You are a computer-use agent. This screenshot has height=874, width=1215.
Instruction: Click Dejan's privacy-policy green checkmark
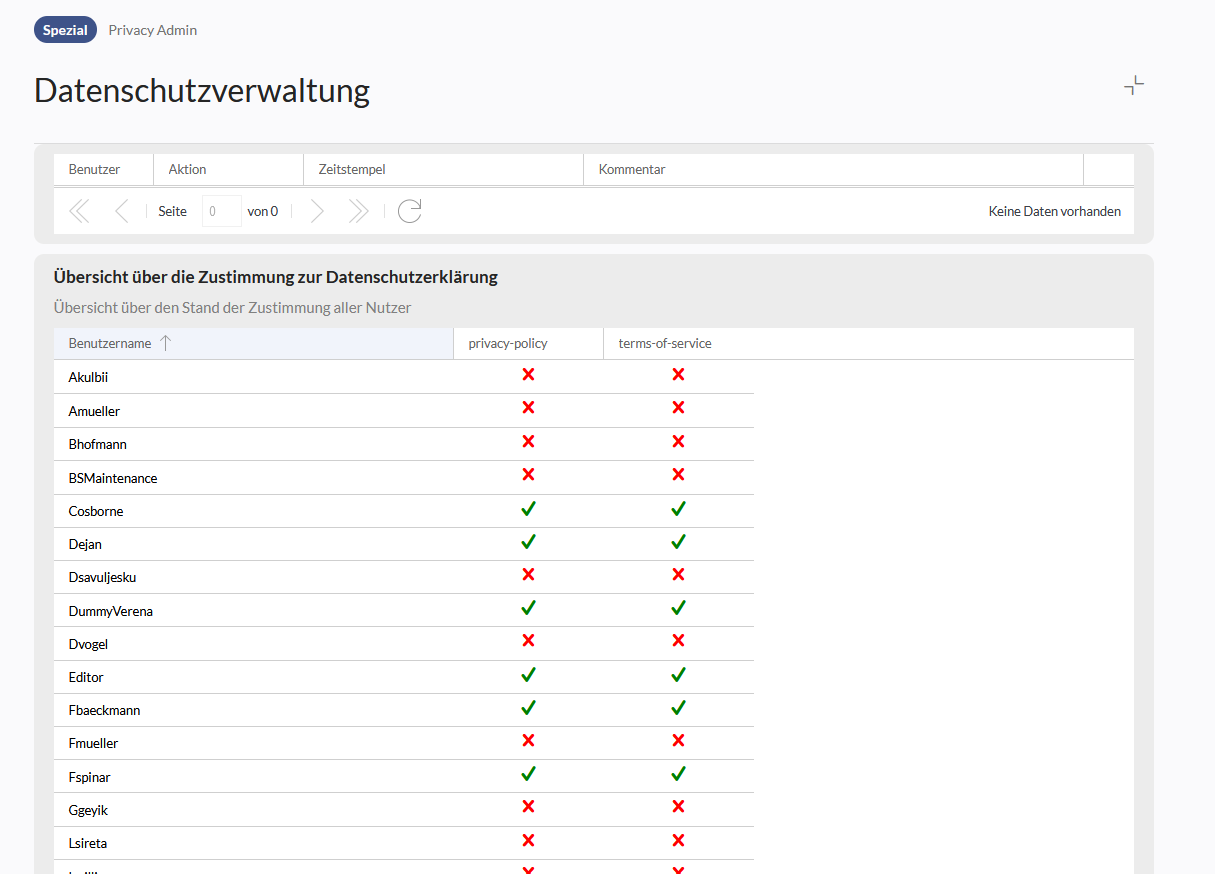tap(528, 542)
